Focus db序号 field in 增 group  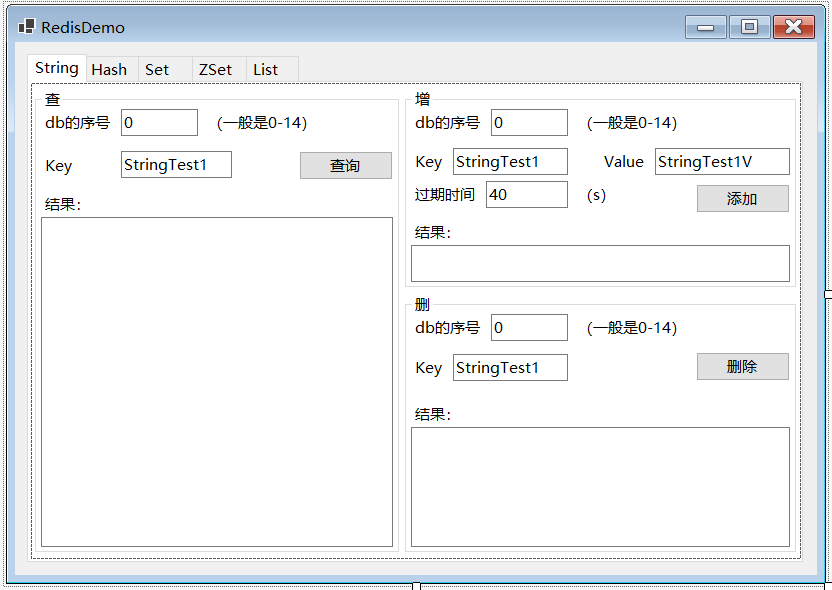click(x=529, y=123)
